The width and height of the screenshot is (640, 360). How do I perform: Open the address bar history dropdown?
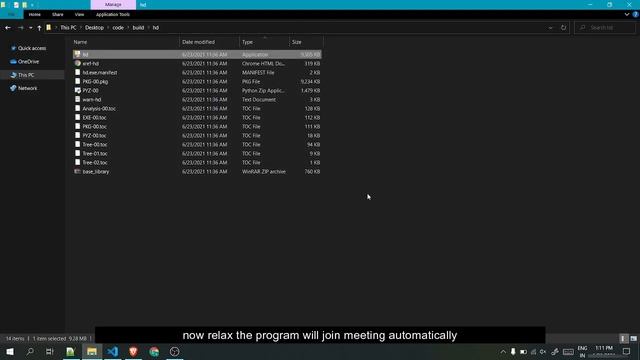pyautogui.click(x=550, y=28)
